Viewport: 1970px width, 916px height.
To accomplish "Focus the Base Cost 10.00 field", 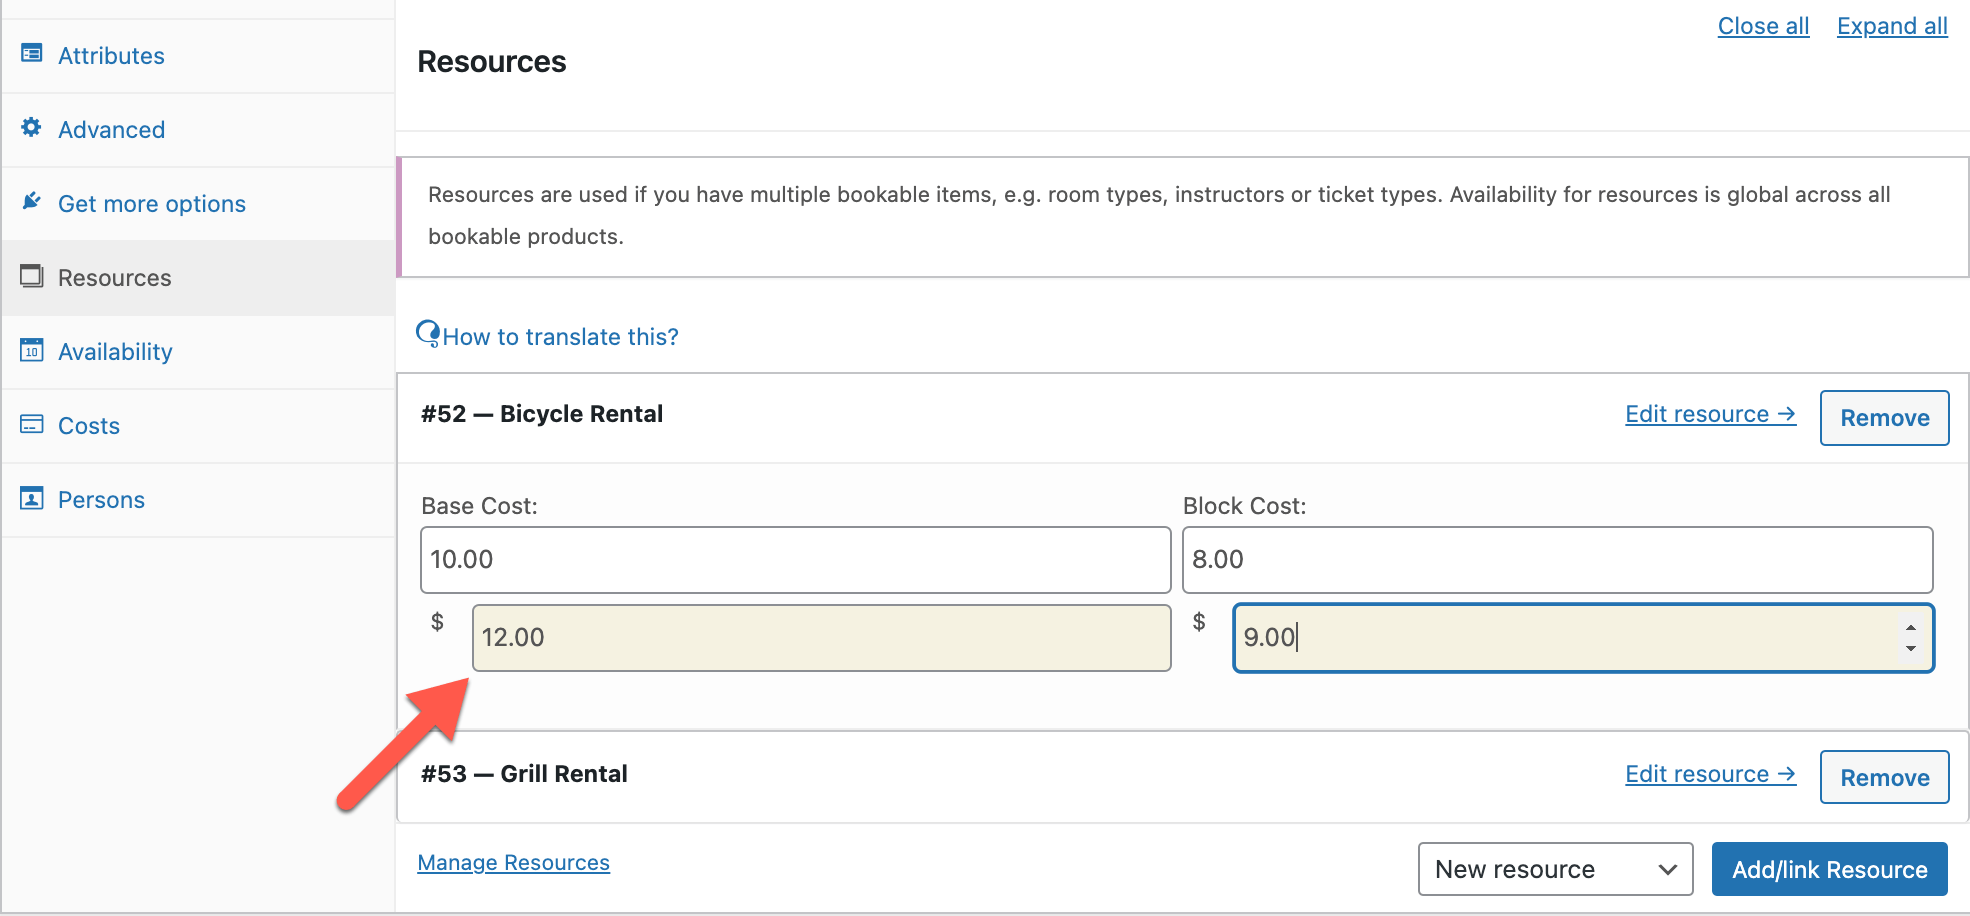I will pos(795,560).
